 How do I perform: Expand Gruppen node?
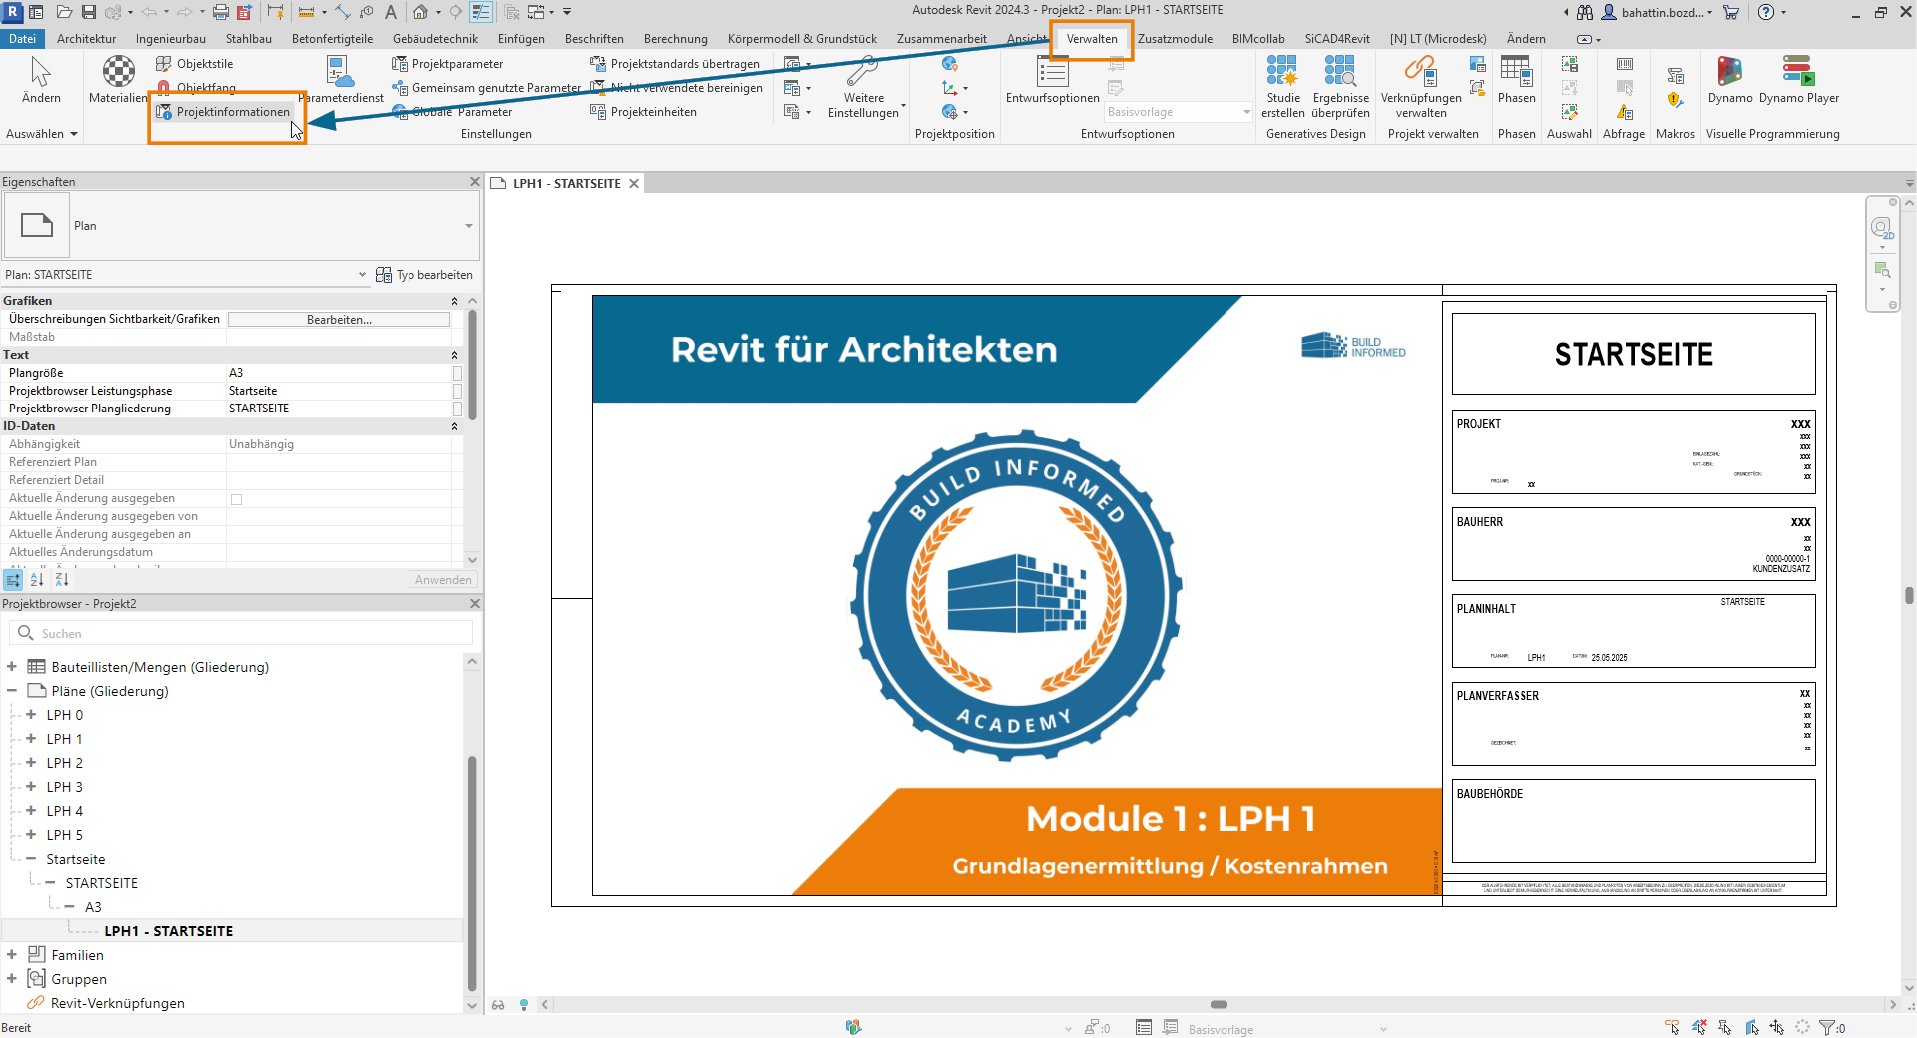[x=12, y=979]
